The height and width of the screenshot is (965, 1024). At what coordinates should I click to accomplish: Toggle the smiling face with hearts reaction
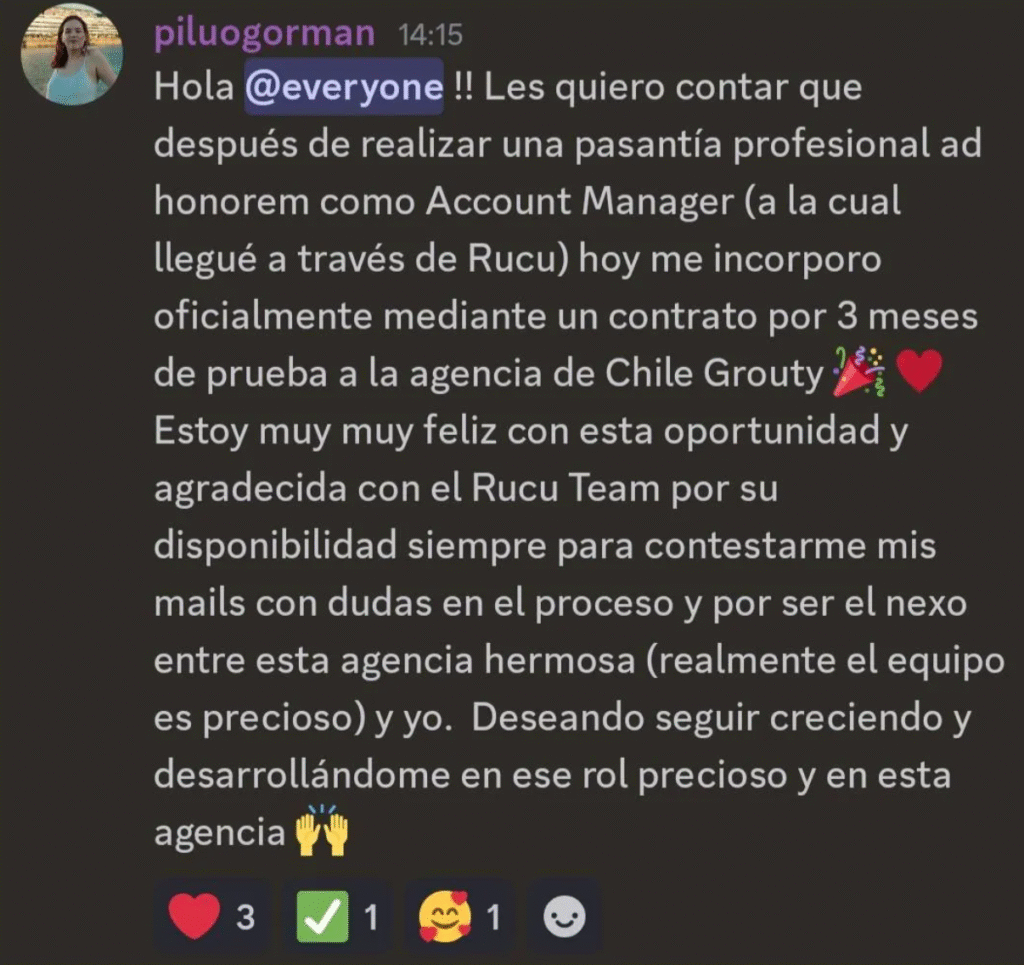(460, 917)
